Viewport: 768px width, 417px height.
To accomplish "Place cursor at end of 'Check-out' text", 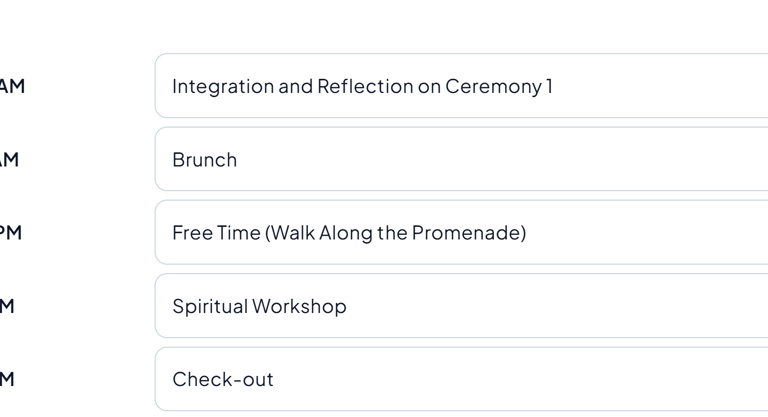I will (275, 379).
